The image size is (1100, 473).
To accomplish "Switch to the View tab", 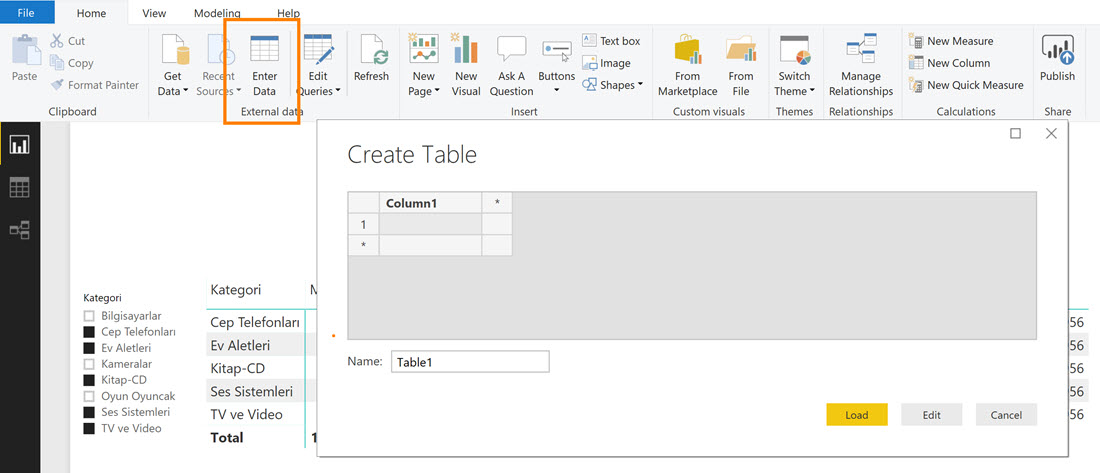I will [154, 13].
